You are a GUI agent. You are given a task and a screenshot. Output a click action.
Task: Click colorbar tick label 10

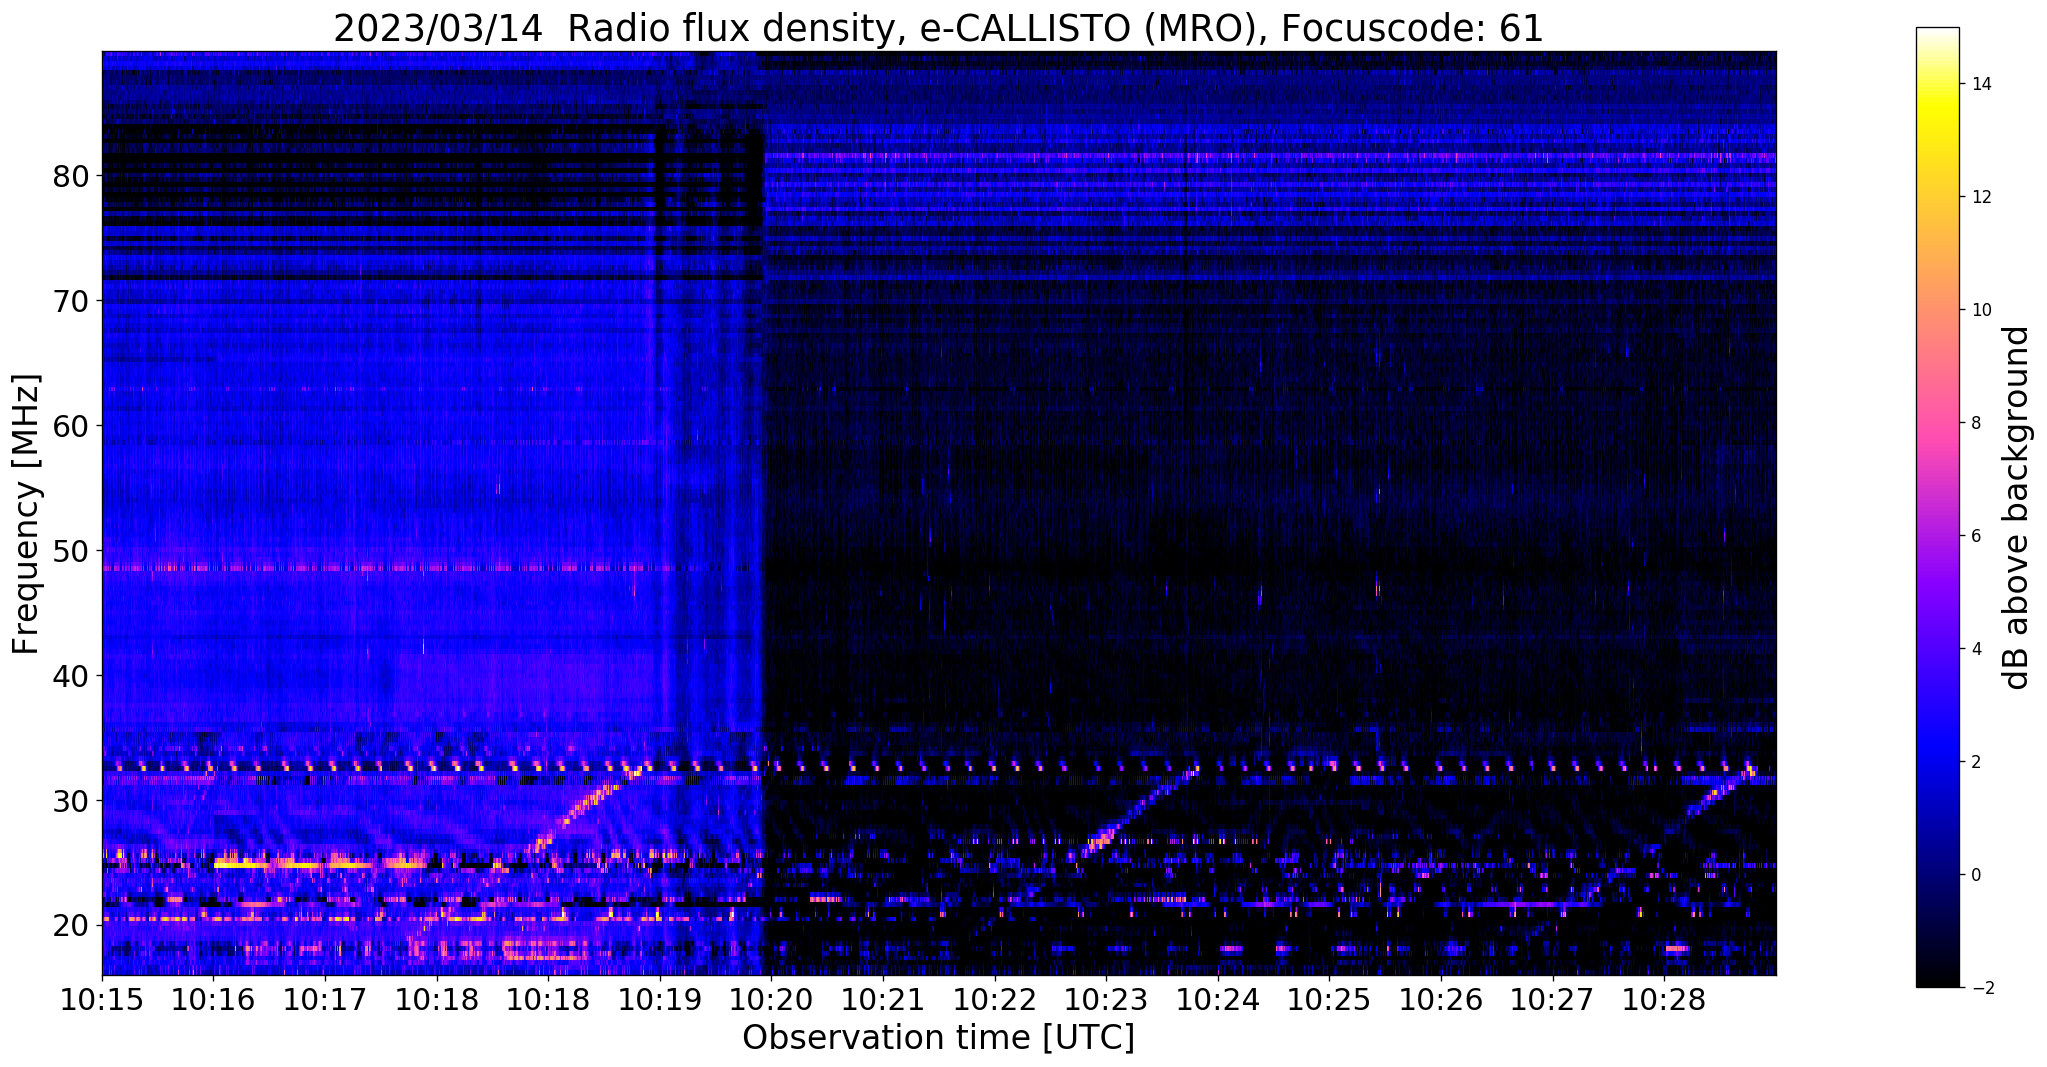tap(1981, 310)
